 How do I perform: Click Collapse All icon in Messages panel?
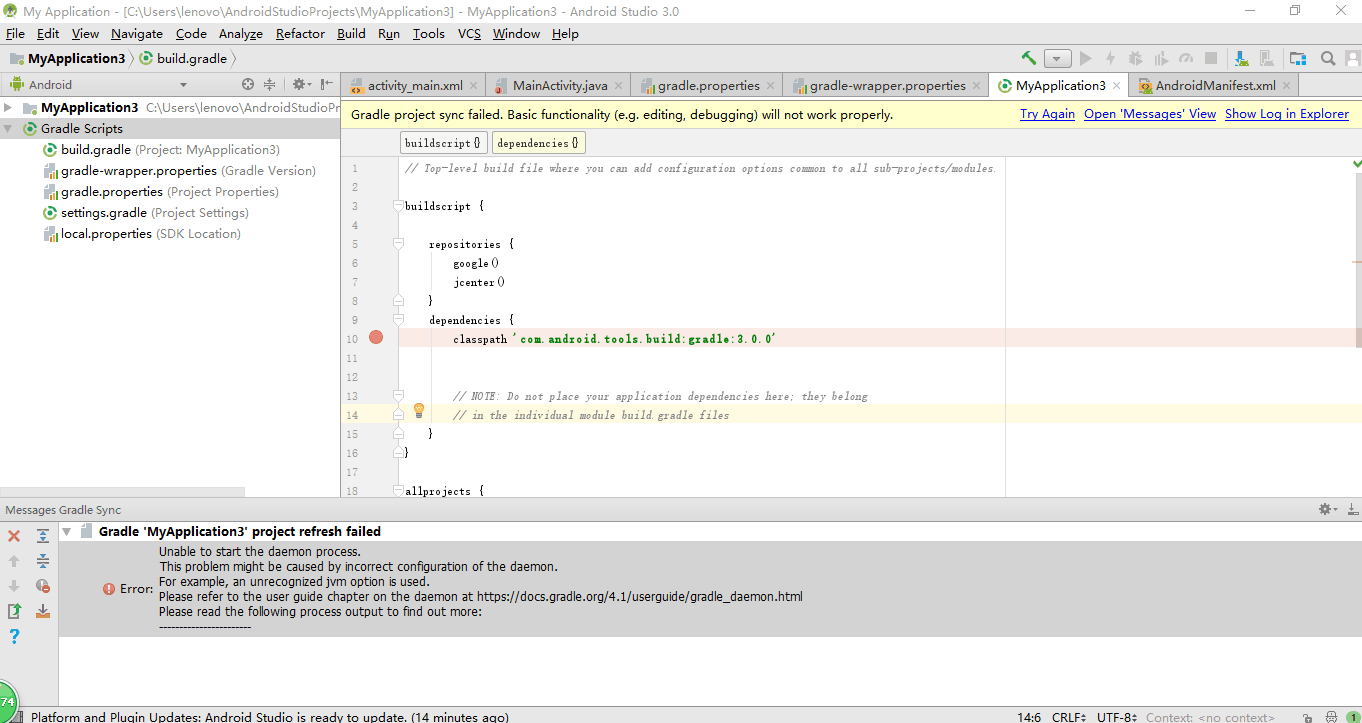click(43, 561)
